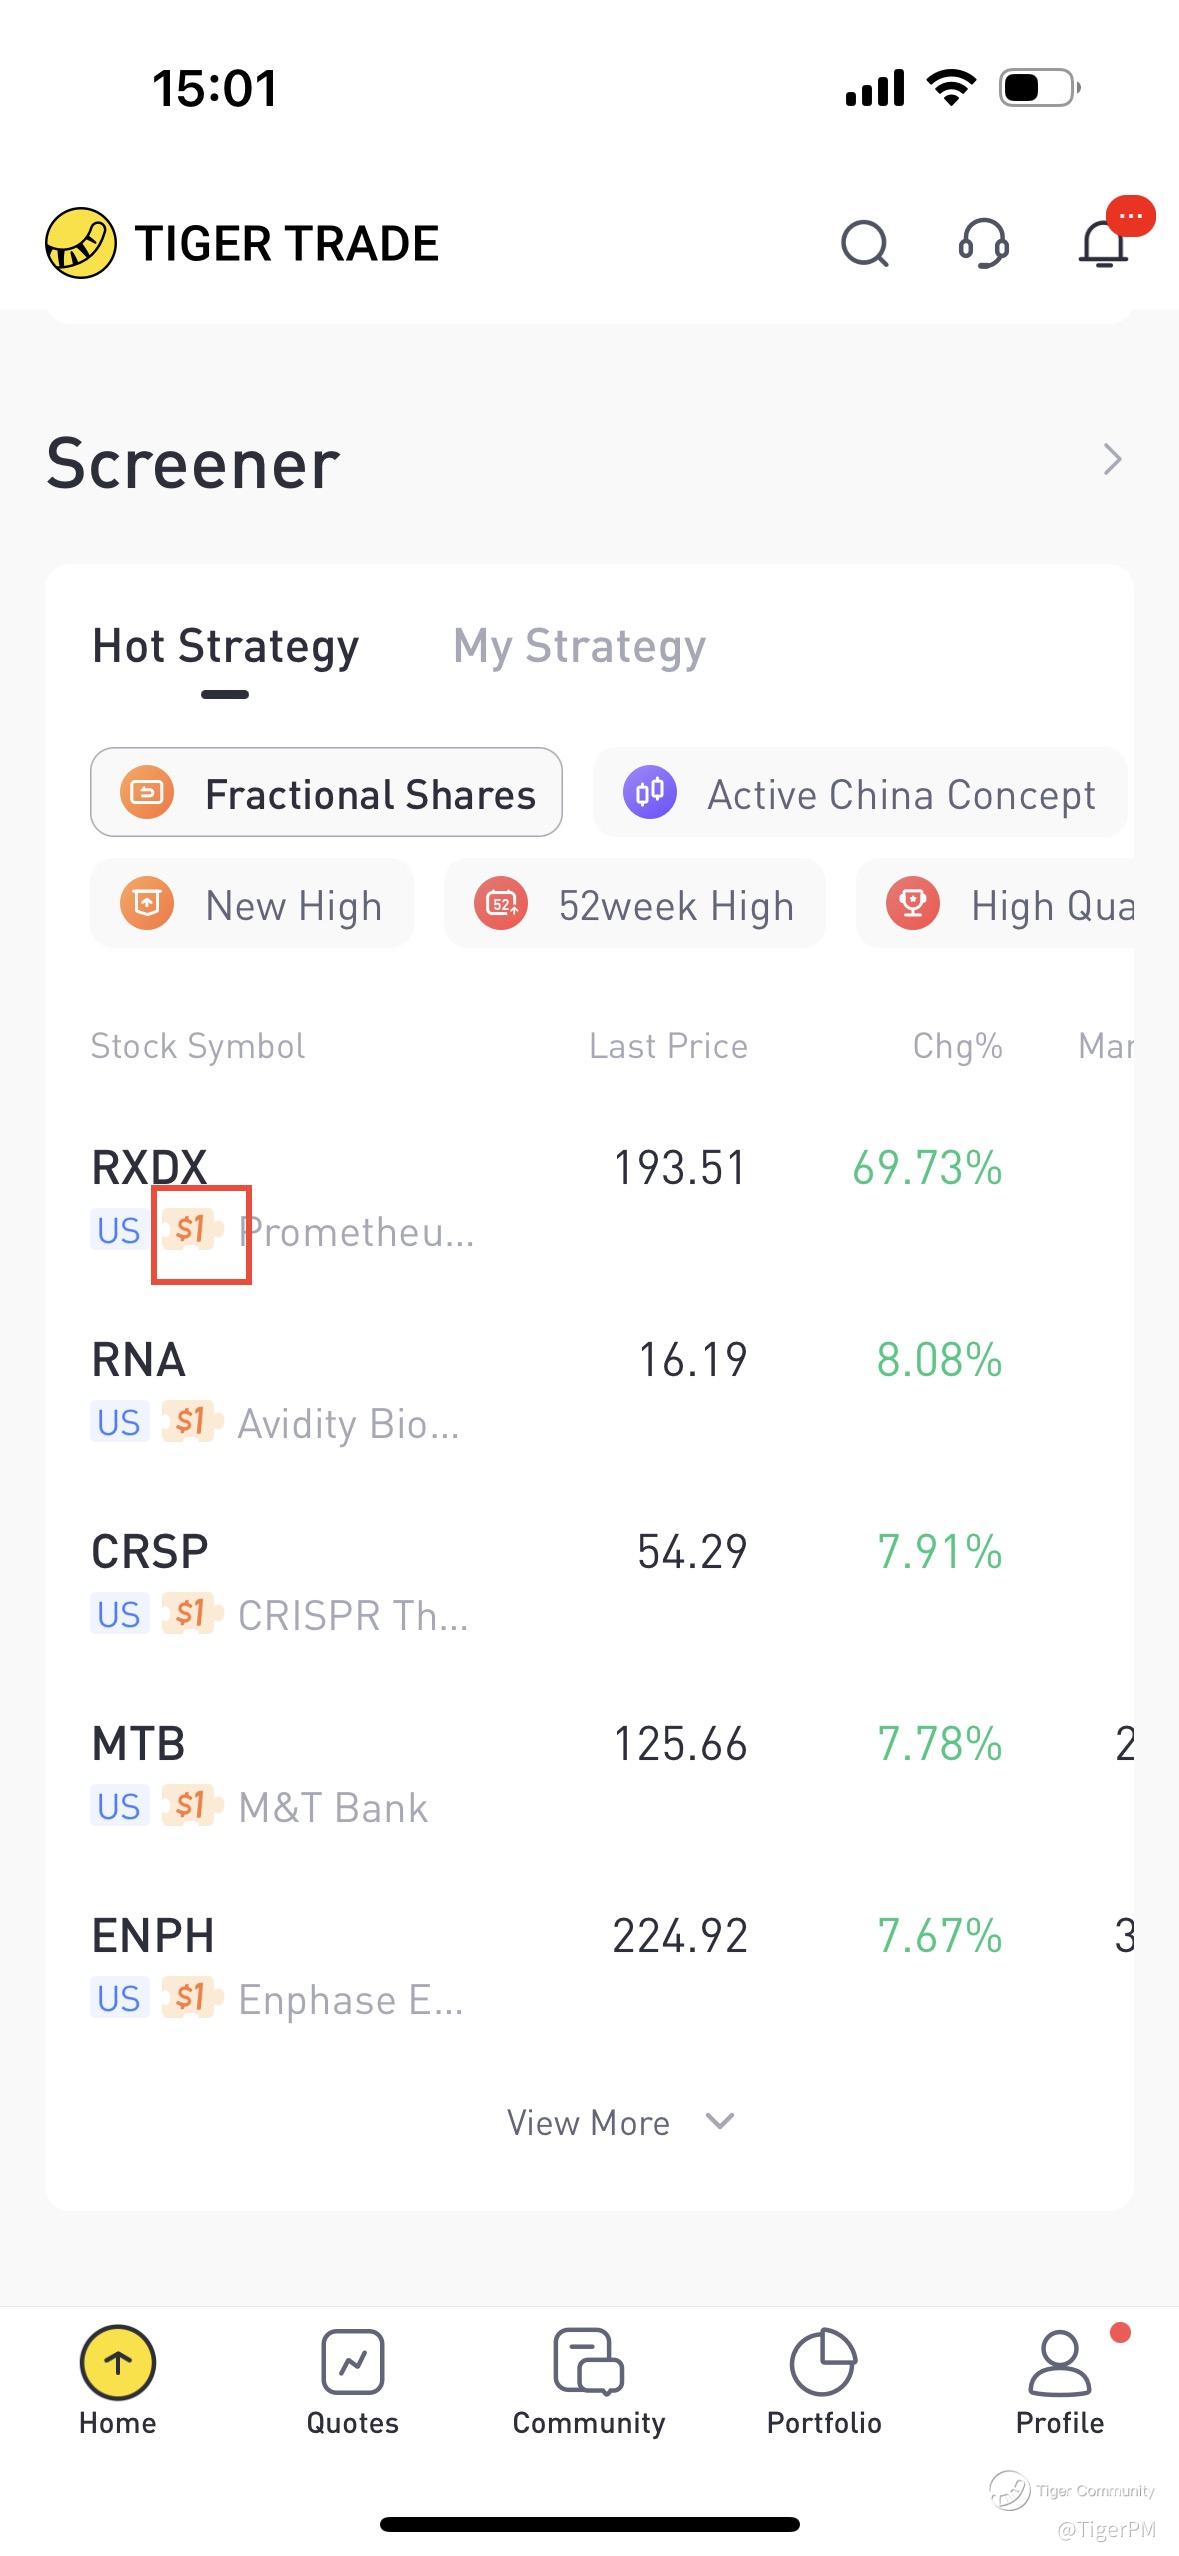The image size is (1179, 2556).
Task: Choose Active China Concept filter
Action: point(860,793)
